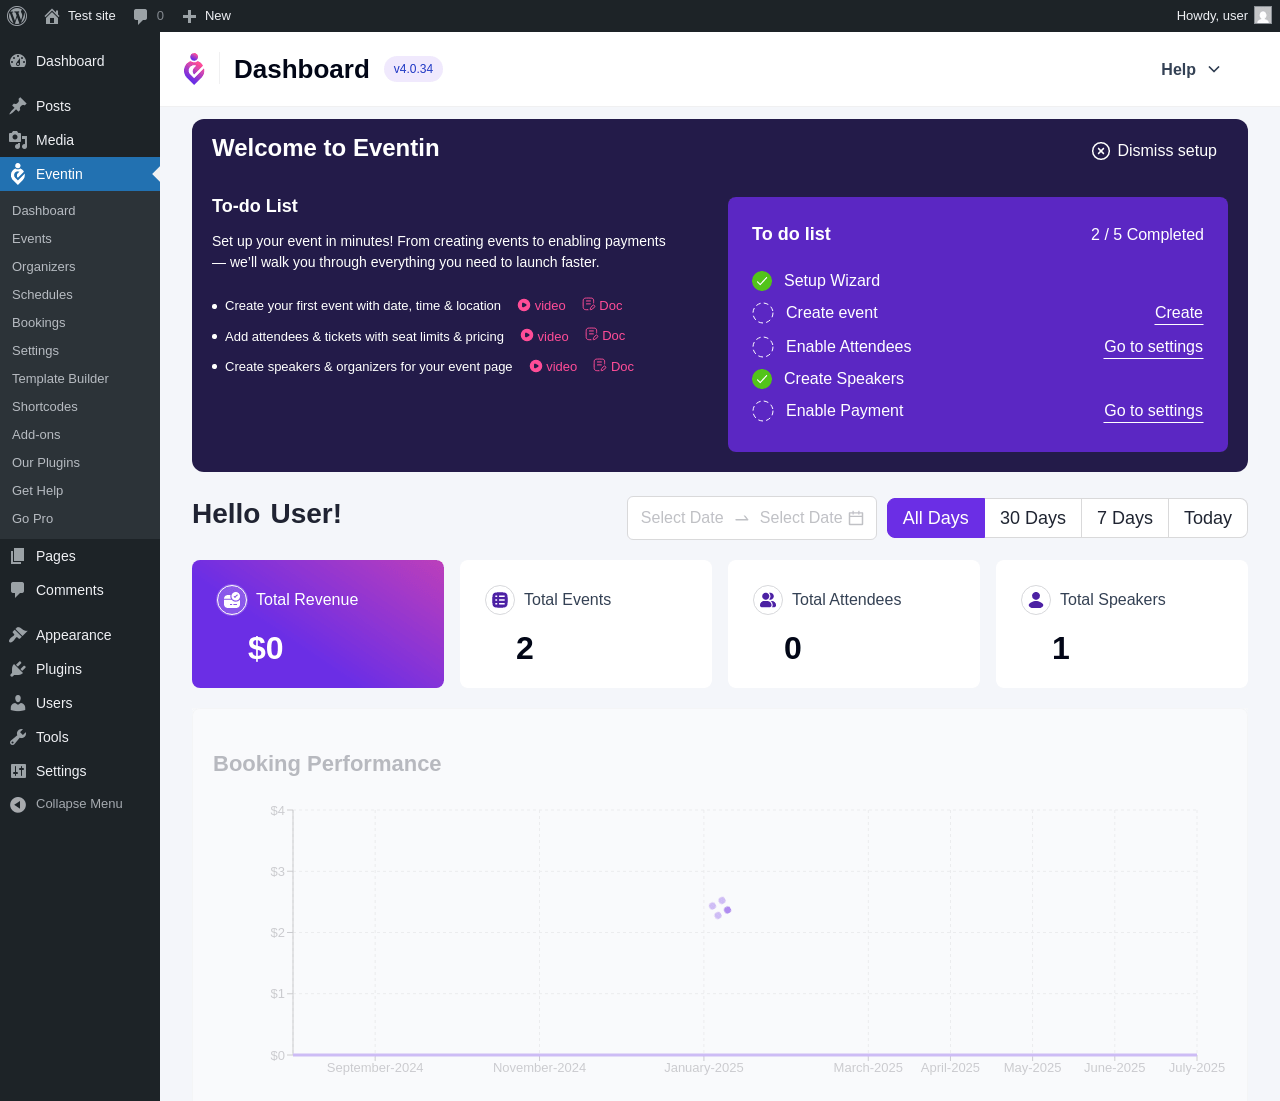Click the Plugins plug icon
This screenshot has width=1280, height=1101.
tap(18, 669)
